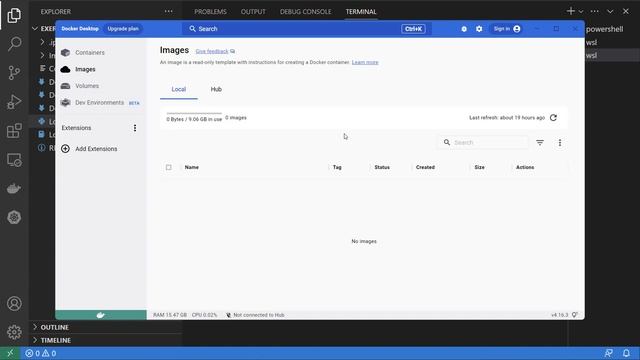
Task: Expand the OUTLINE section in Explorer
Action: (55, 327)
